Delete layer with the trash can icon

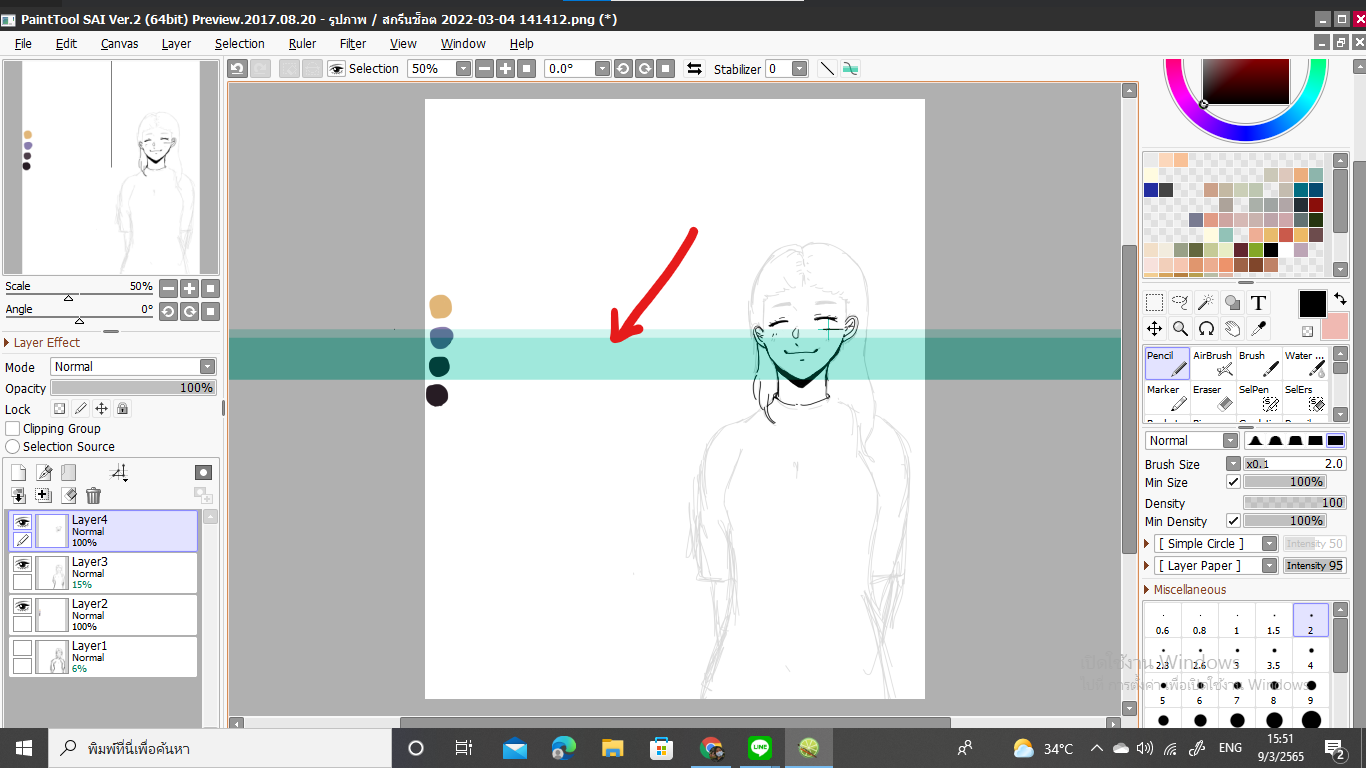coord(93,495)
